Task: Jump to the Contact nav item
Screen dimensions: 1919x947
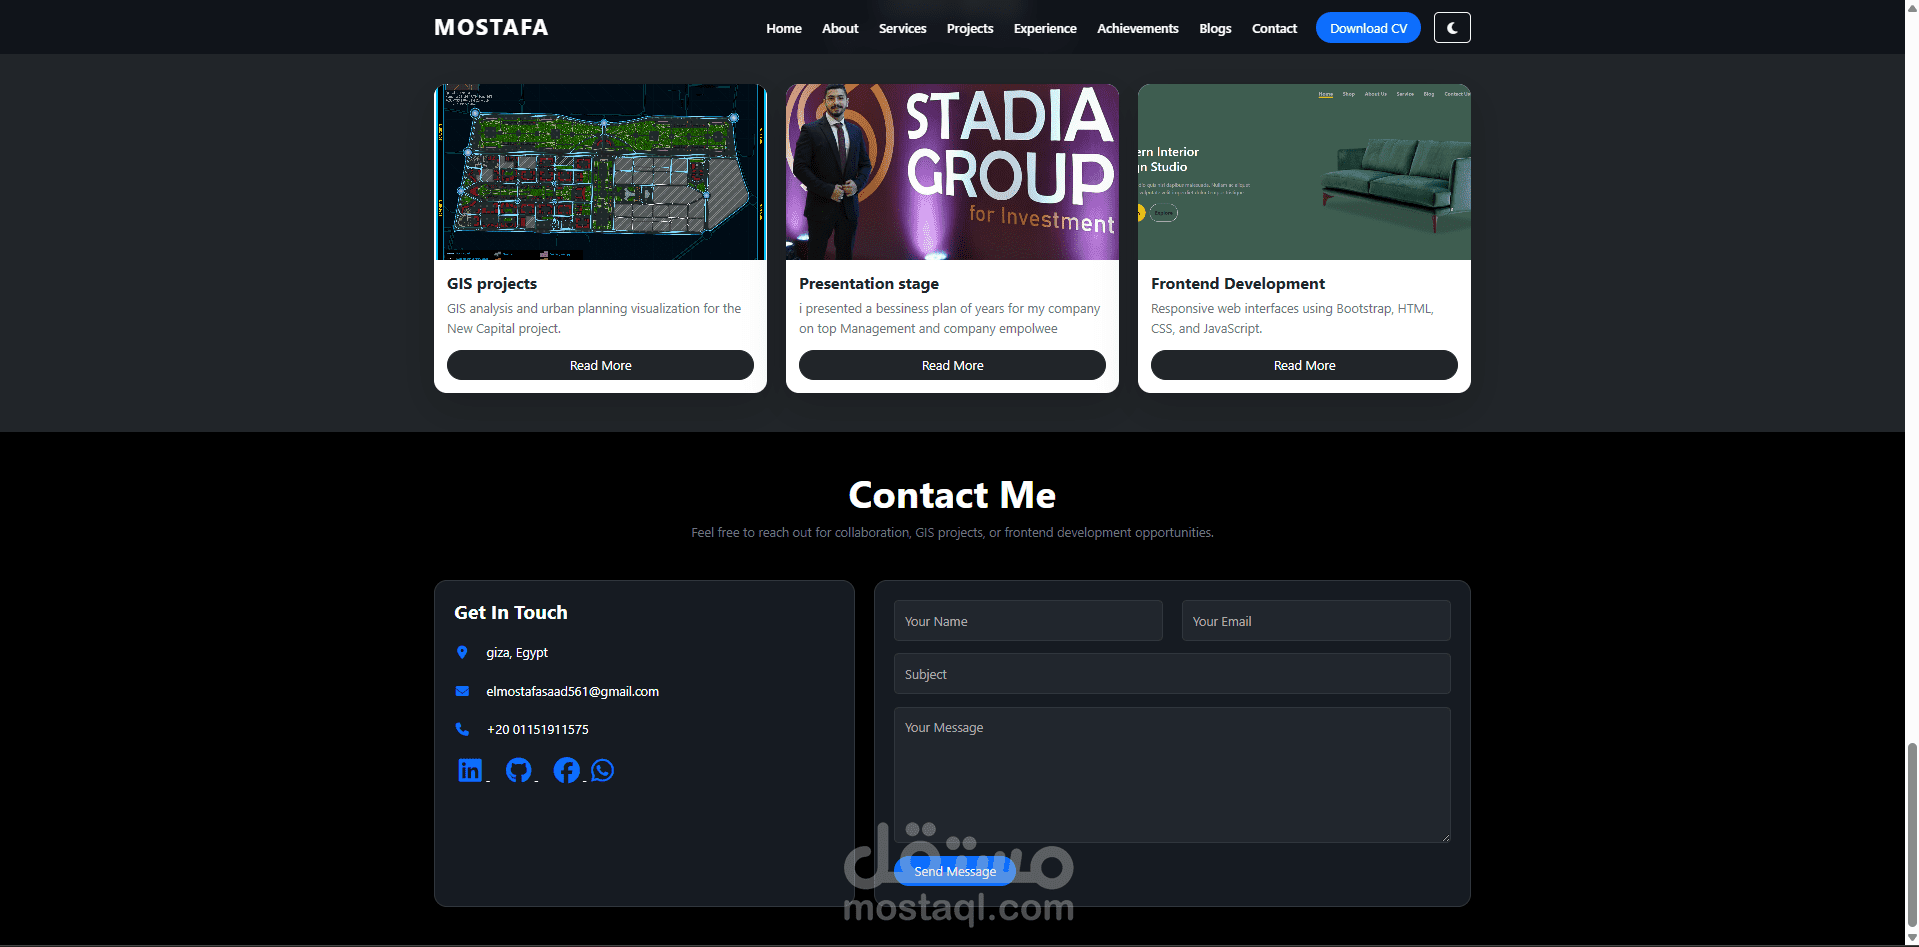Action: pos(1274,28)
